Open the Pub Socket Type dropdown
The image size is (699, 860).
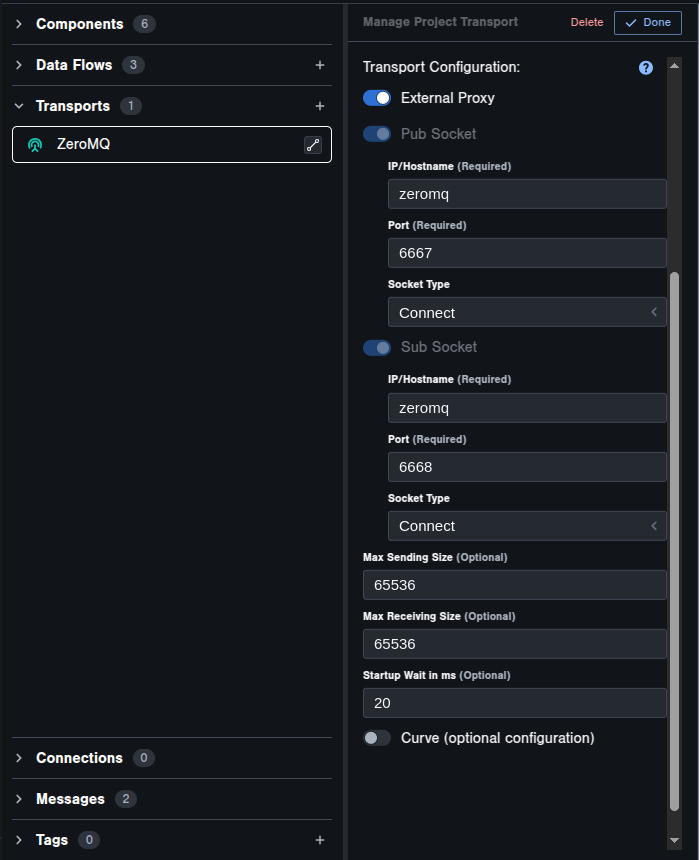[527, 312]
